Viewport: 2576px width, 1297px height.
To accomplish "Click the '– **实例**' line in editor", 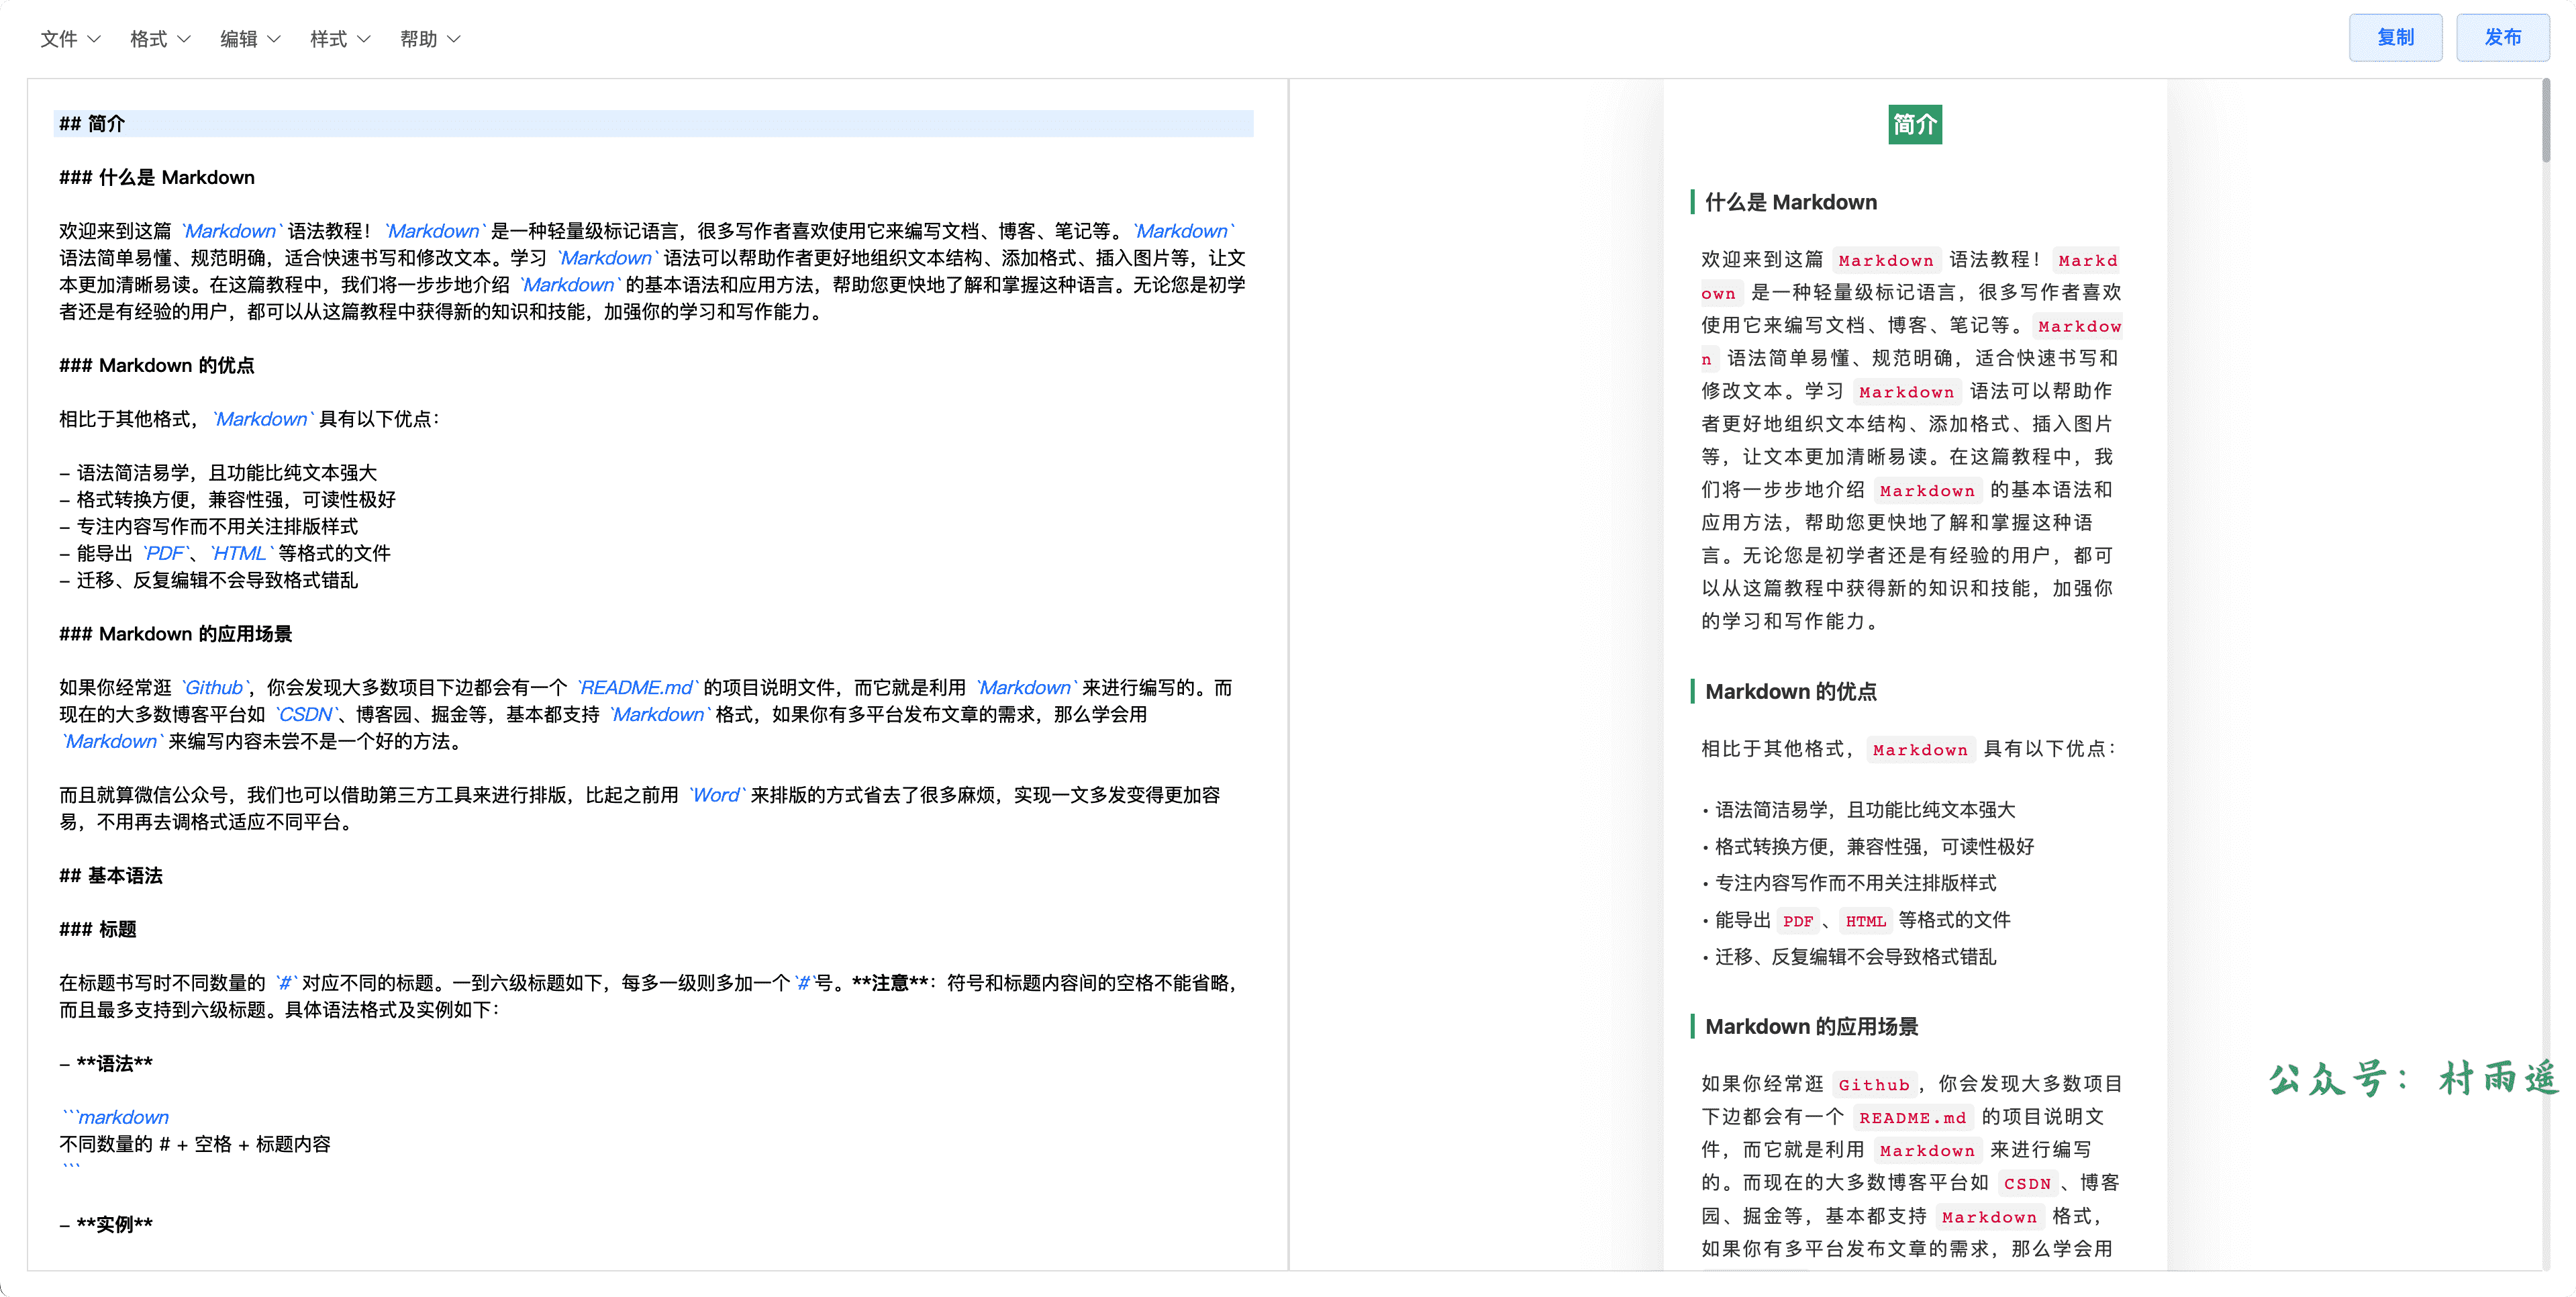I will click(107, 1224).
